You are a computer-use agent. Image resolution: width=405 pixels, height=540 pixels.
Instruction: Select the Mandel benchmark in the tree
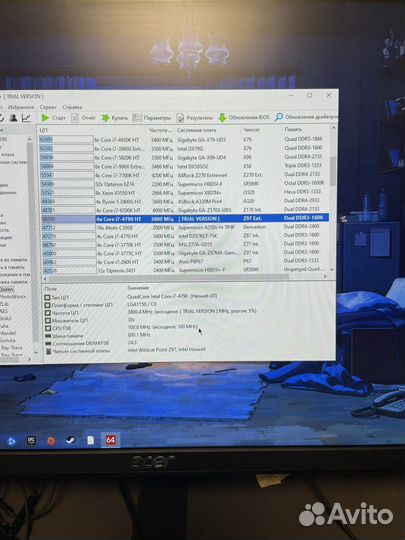(x=8, y=333)
